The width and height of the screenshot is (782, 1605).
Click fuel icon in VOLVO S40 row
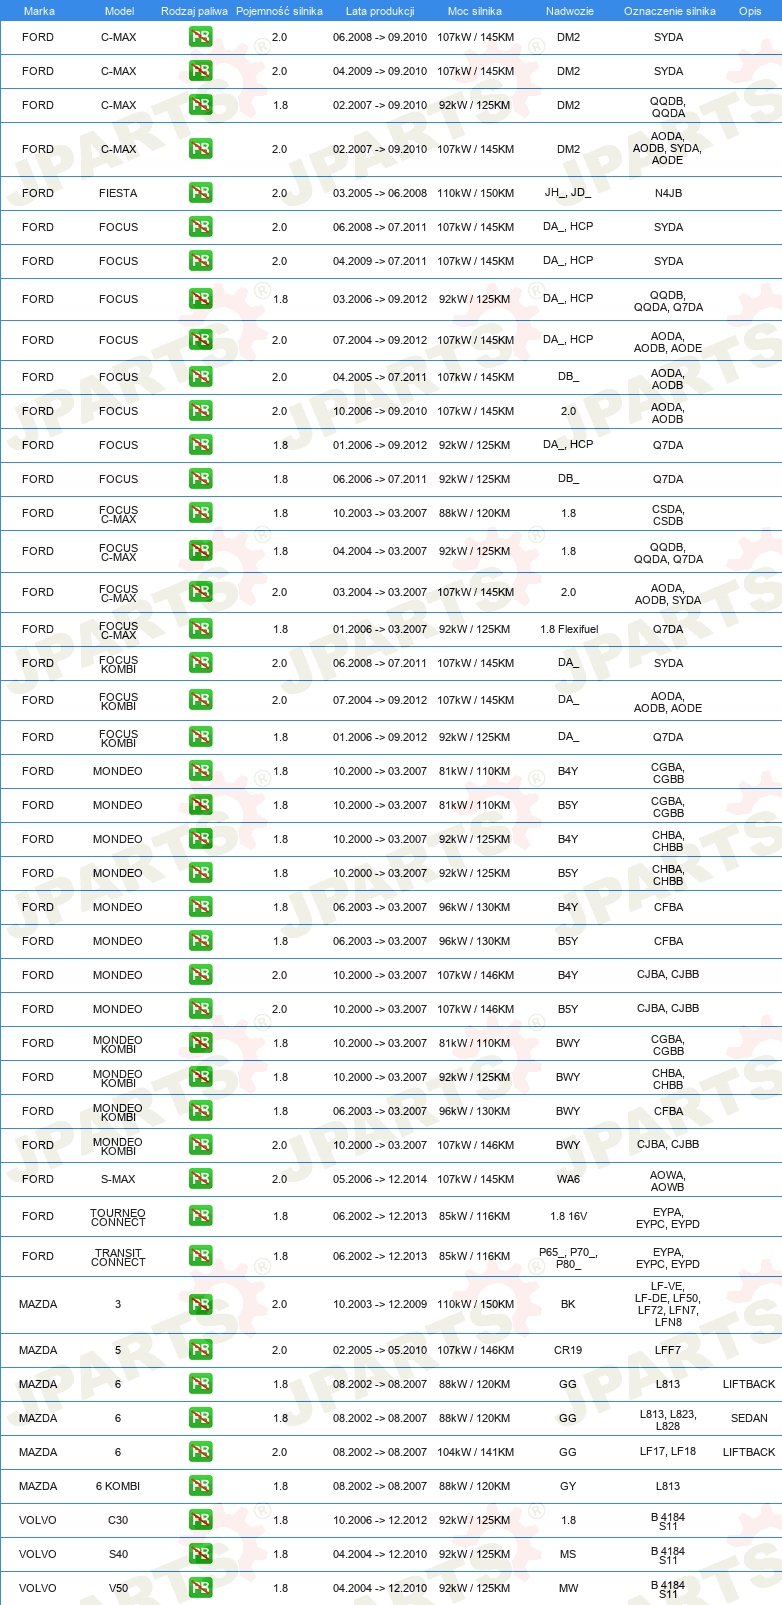(200, 1554)
